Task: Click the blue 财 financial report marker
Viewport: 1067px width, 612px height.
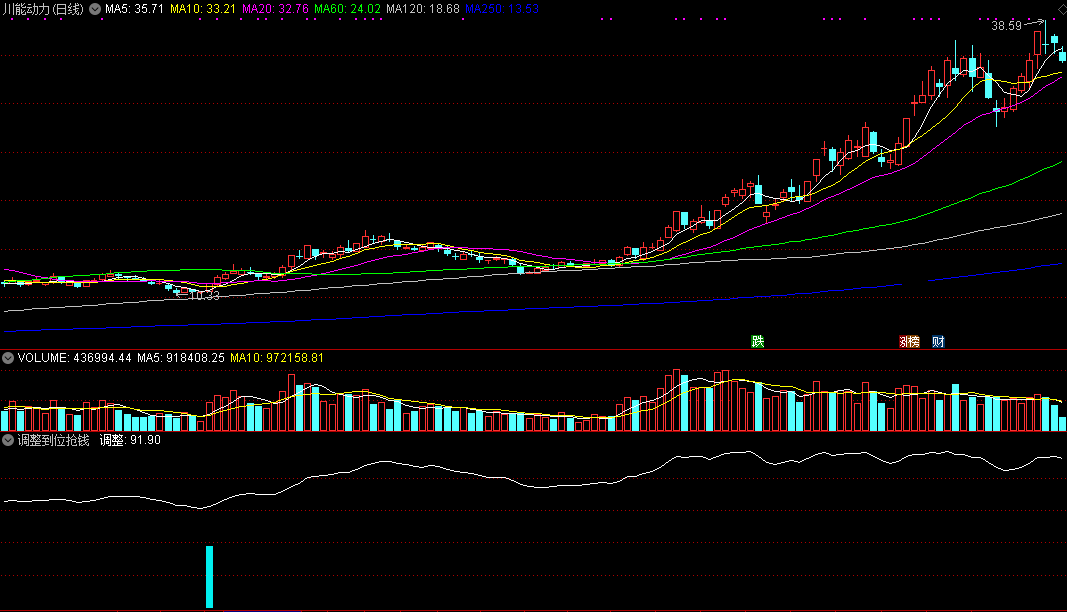Action: (938, 342)
